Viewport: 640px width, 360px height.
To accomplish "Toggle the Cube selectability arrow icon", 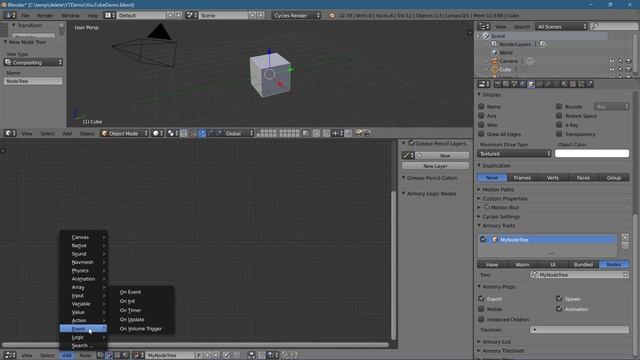I will pos(620,69).
